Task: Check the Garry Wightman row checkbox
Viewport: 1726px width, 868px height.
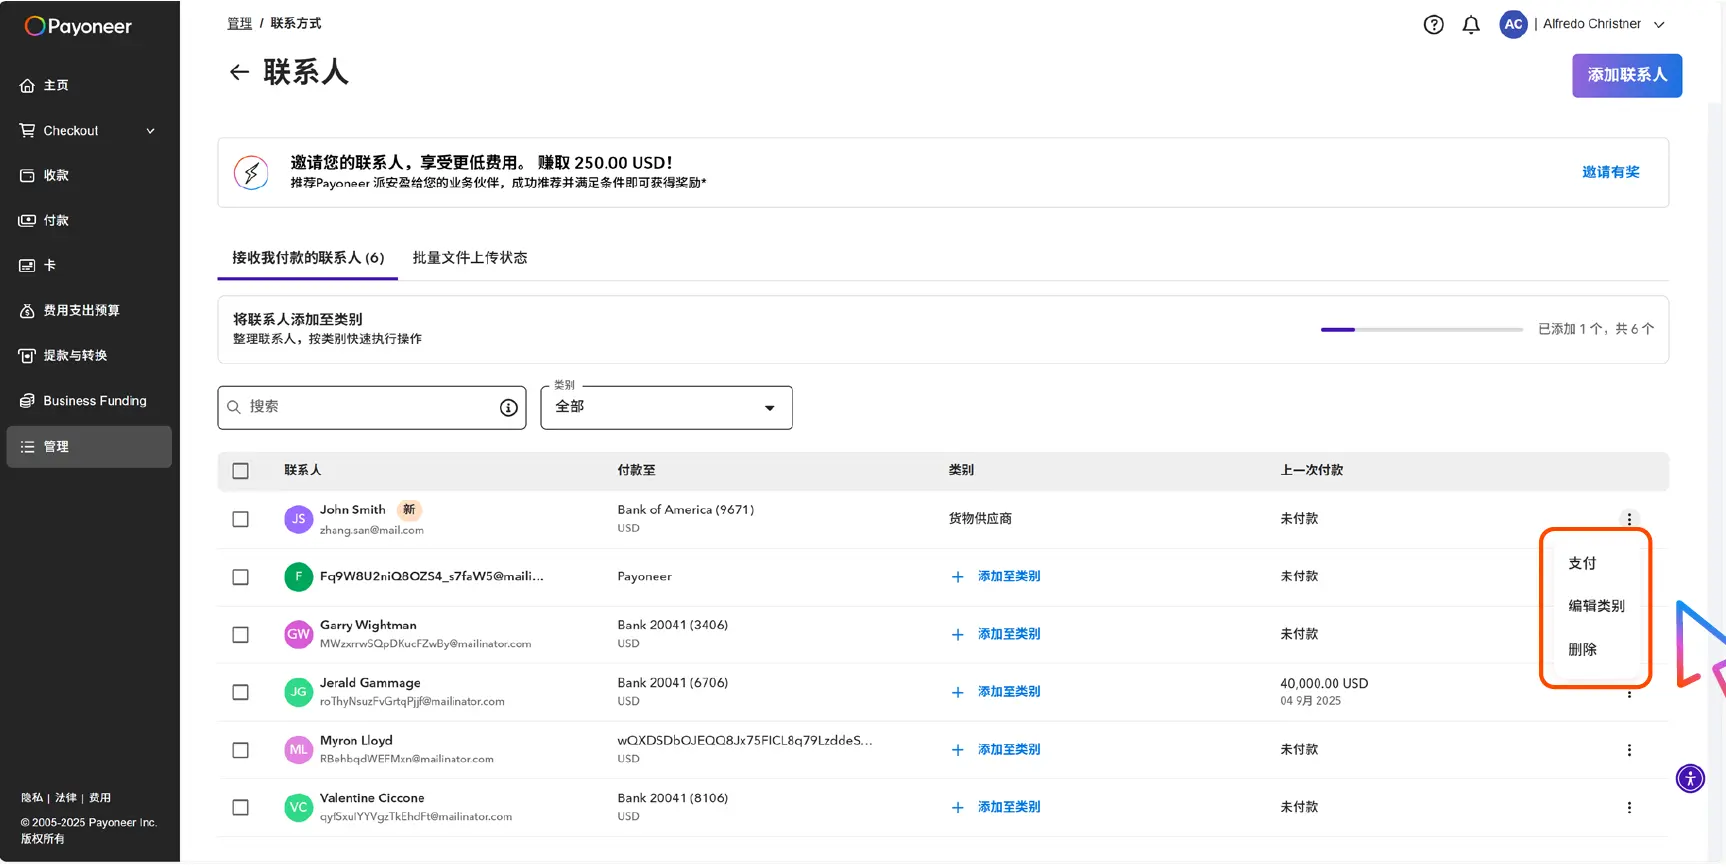Action: [240, 635]
